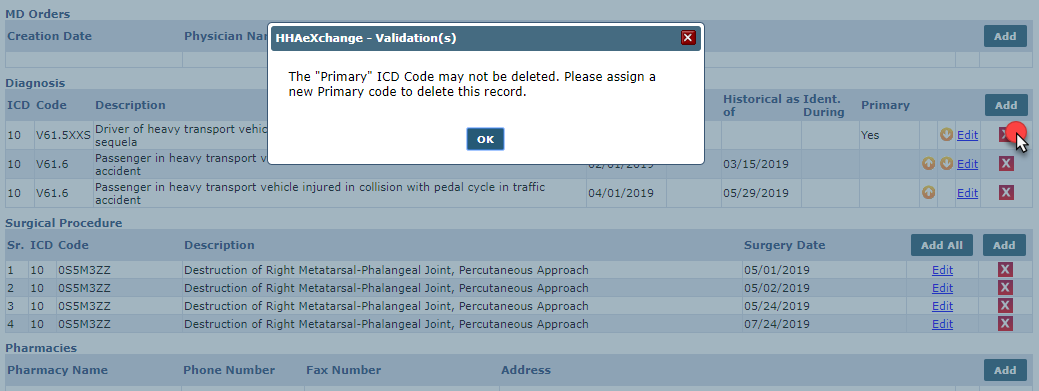Add a new Pharmacy
The image size is (1039, 391).
pyautogui.click(x=1005, y=370)
